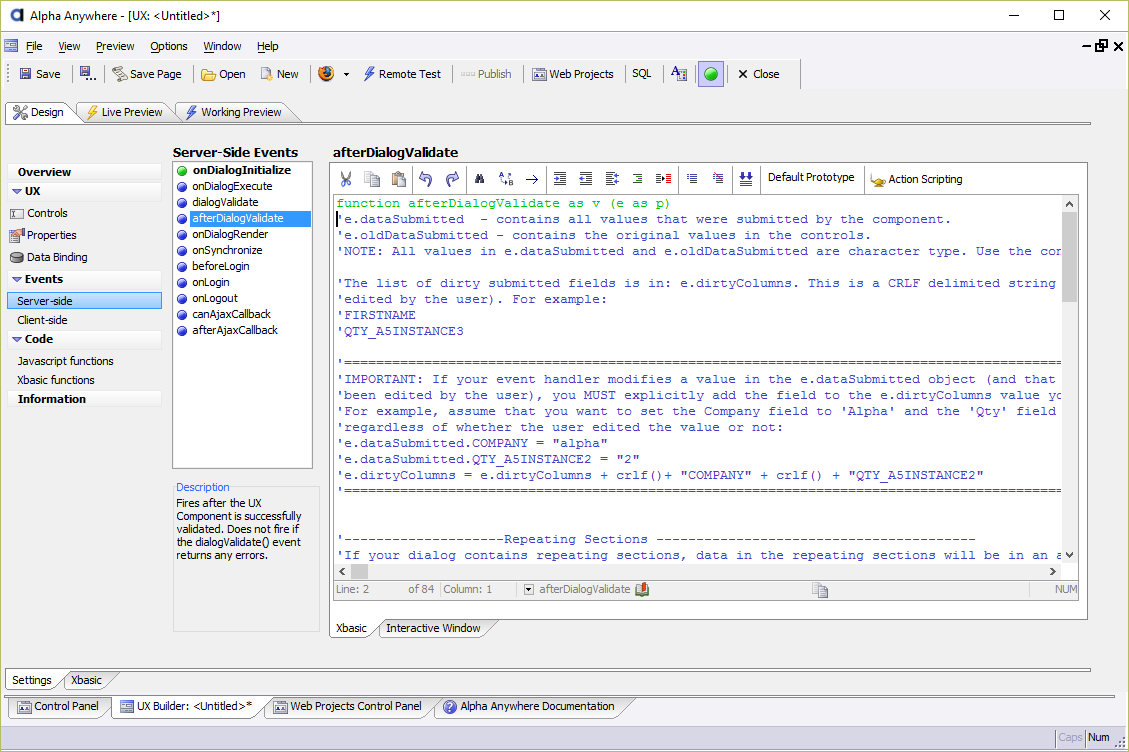Click the Outdent code icon
The image size is (1129, 752).
(x=586, y=179)
